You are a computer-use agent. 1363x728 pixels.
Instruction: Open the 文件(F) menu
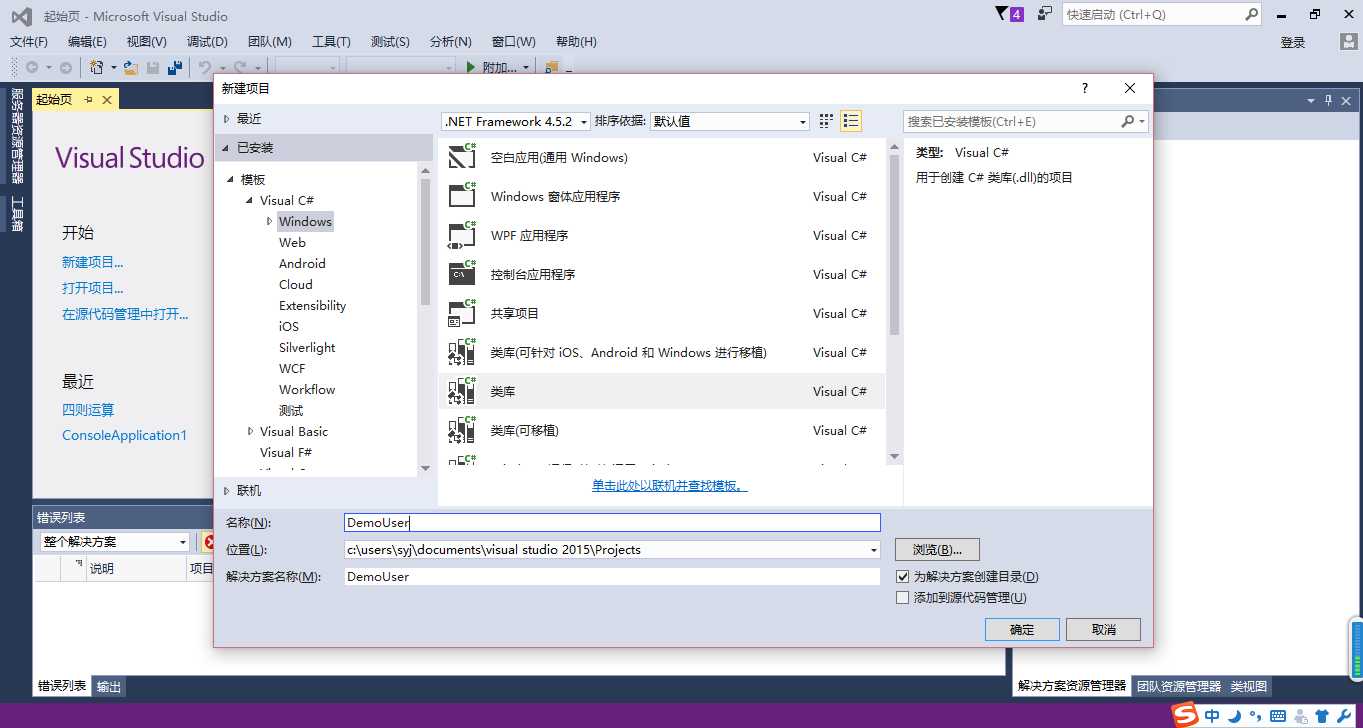pos(29,42)
